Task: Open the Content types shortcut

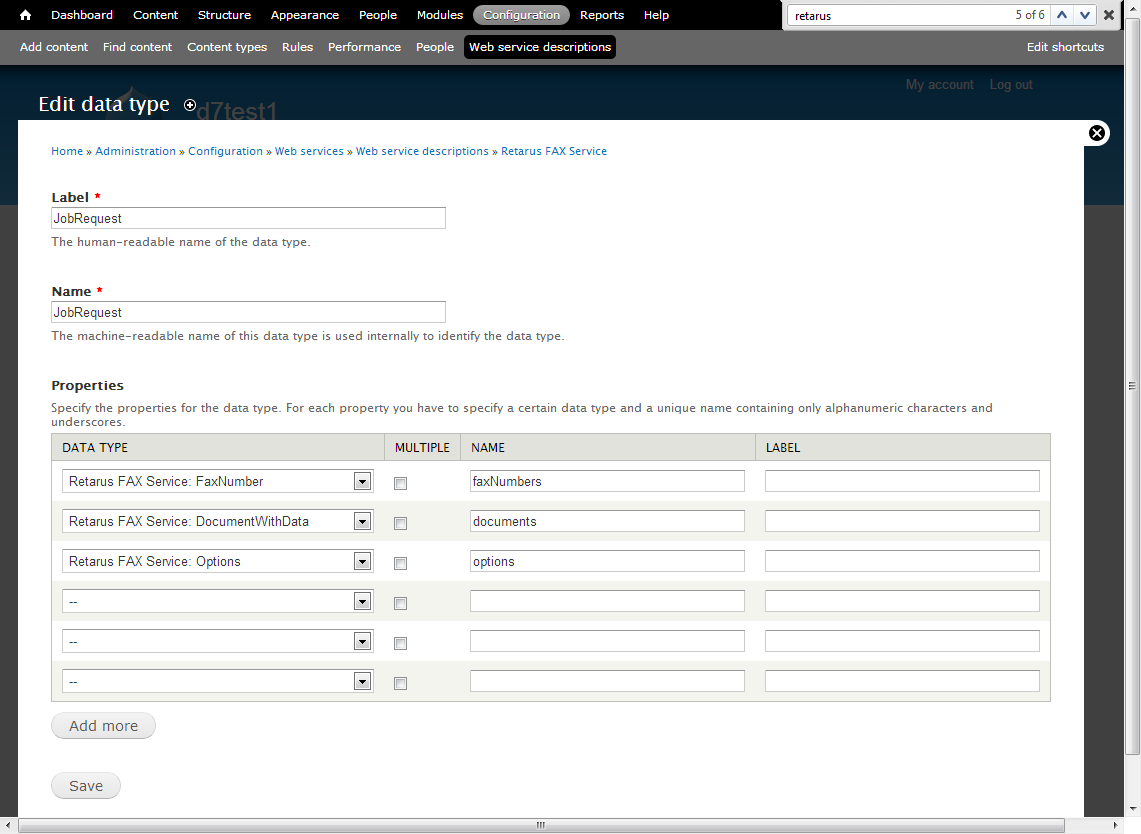Action: click(x=227, y=47)
